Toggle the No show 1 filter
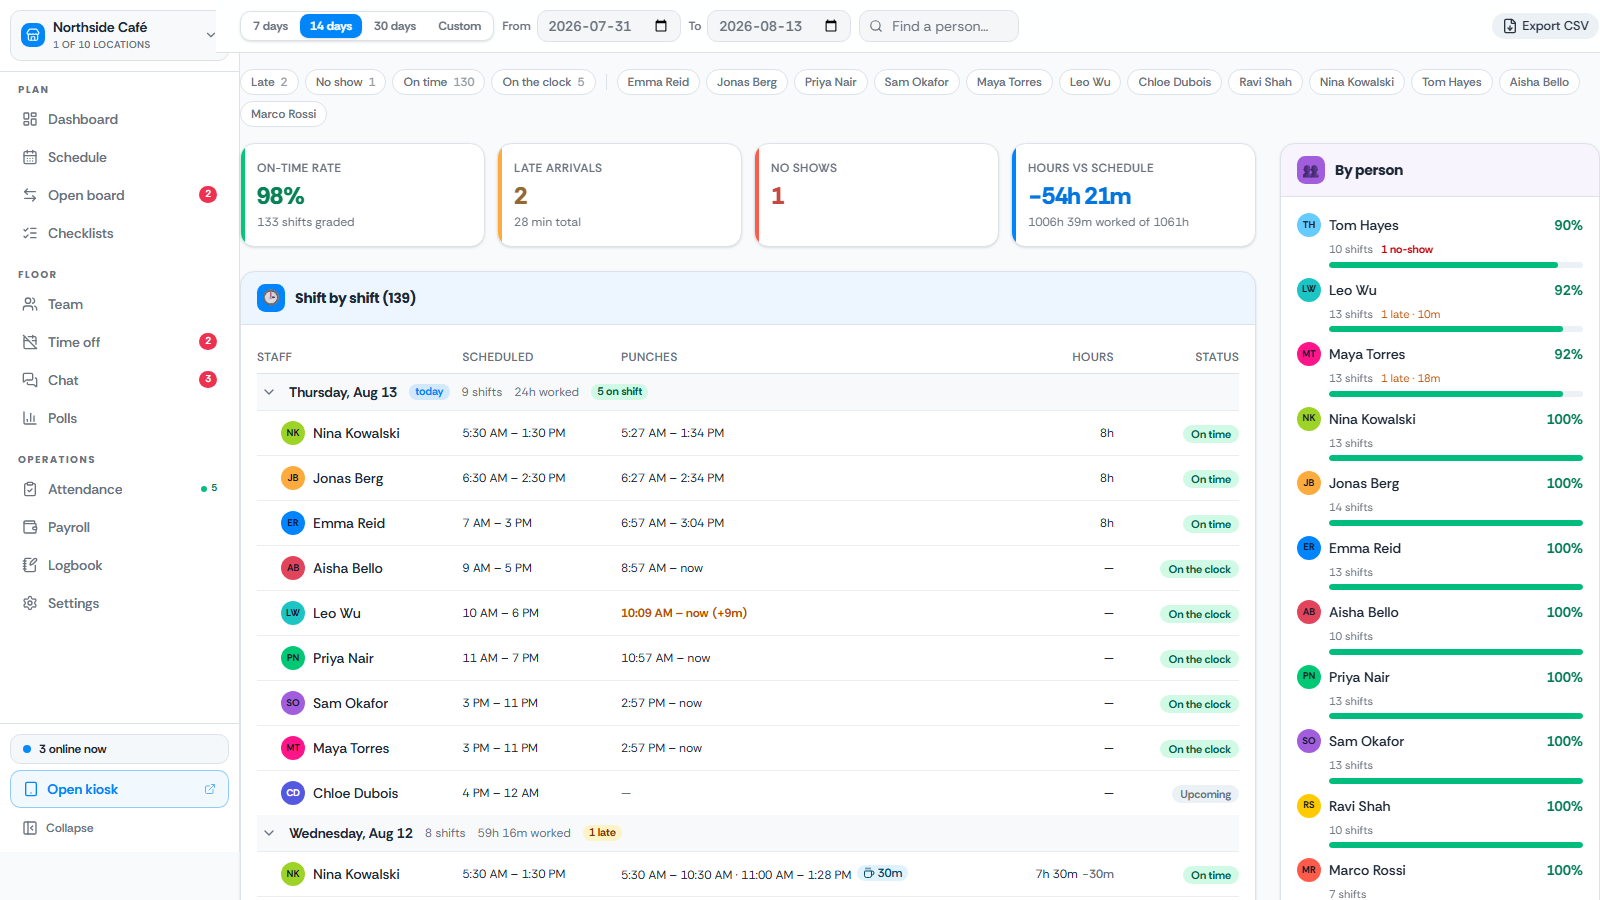 click(345, 82)
